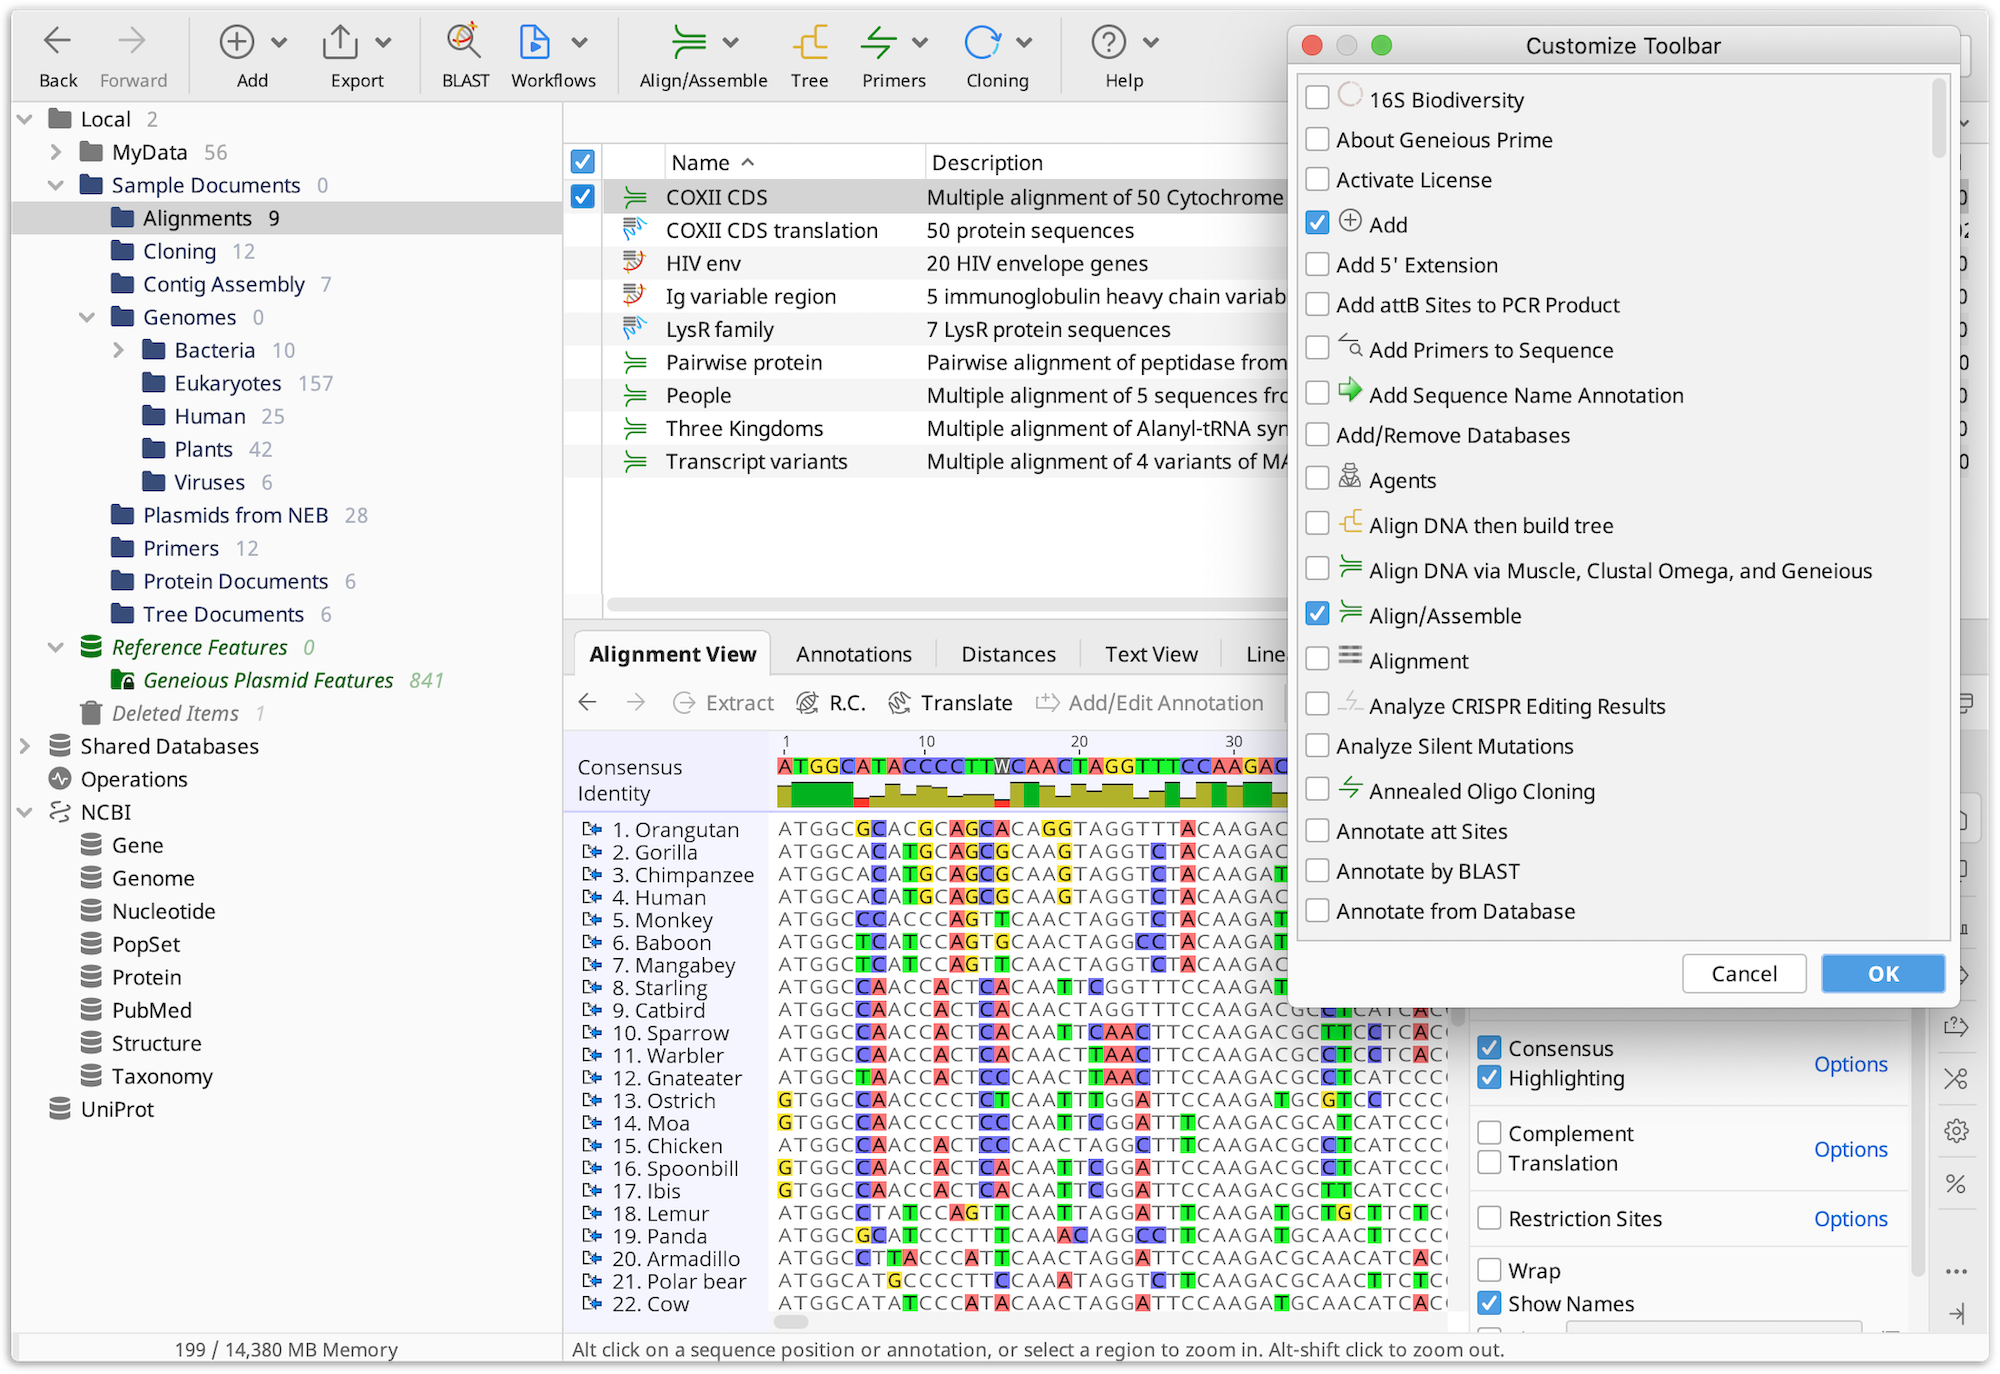Toggle the Show Names checkbox
Viewport: 2000px width, 1374px height.
point(1489,1303)
